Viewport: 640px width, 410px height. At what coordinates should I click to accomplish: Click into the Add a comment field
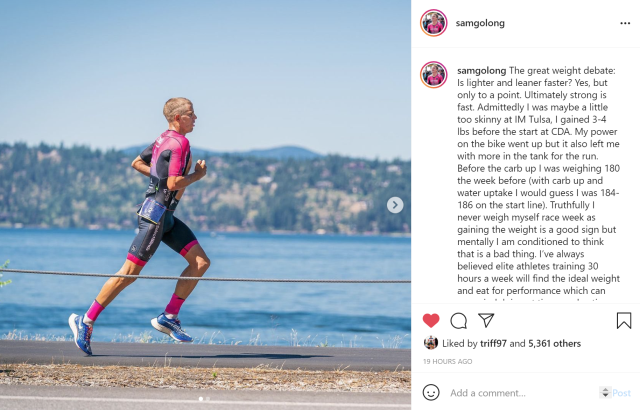click(522, 393)
